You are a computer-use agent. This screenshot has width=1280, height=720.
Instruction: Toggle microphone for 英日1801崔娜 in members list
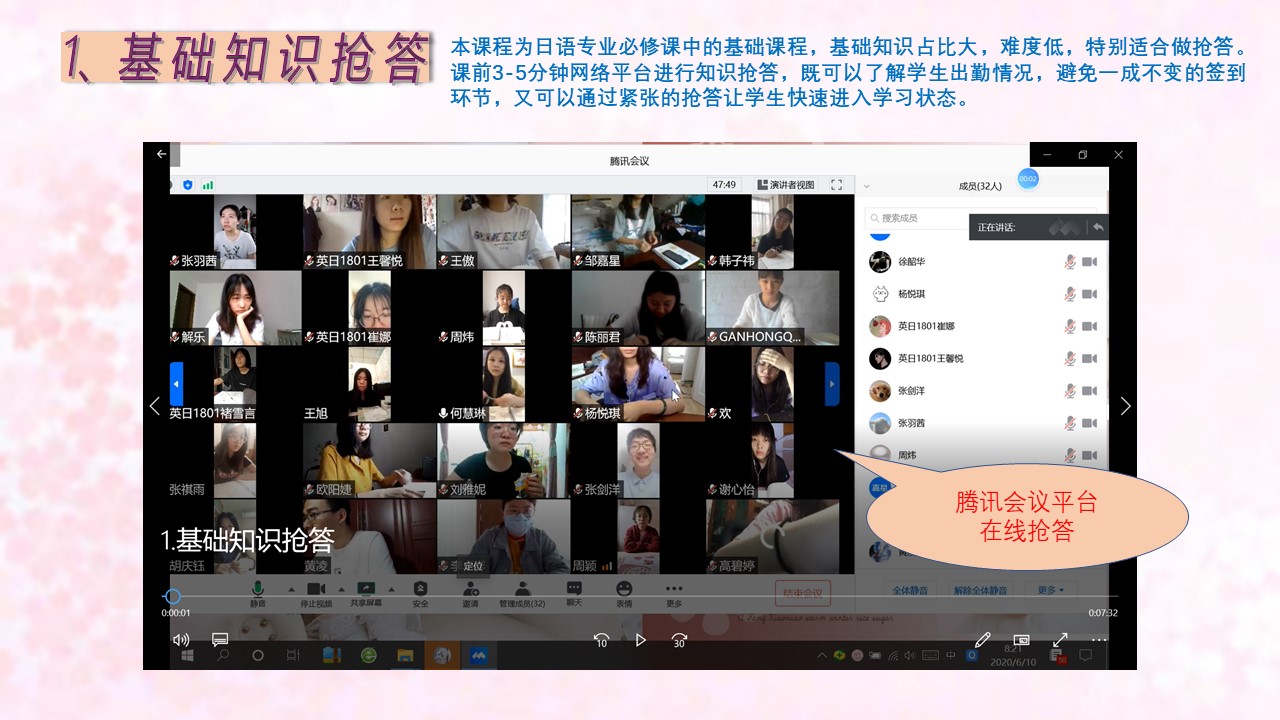tap(1069, 326)
